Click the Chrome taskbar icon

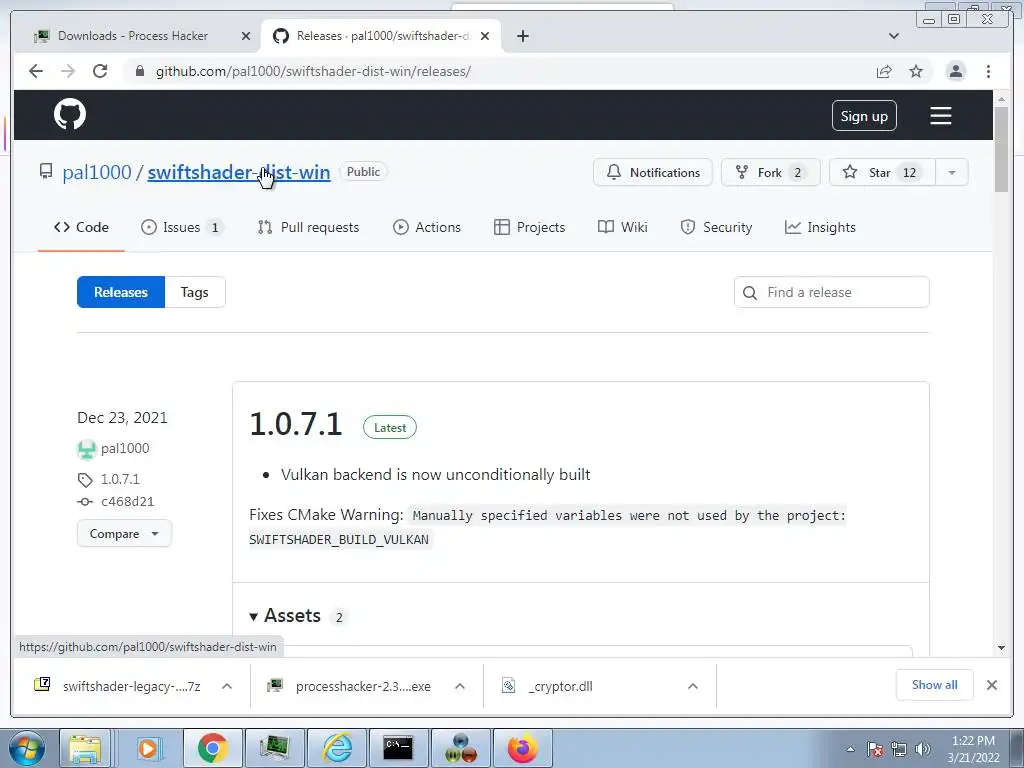212,748
